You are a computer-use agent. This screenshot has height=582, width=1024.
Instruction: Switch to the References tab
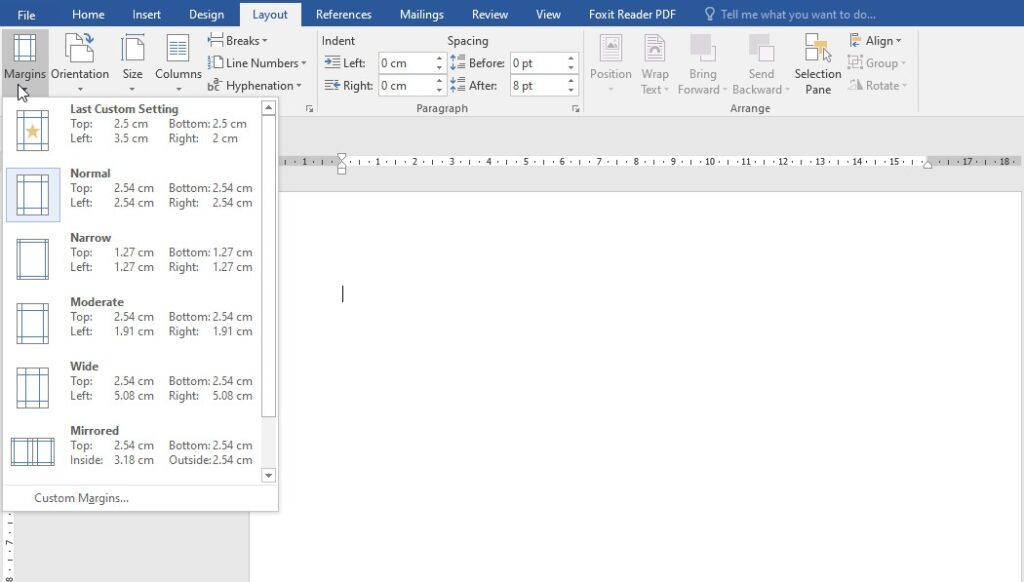pos(345,15)
